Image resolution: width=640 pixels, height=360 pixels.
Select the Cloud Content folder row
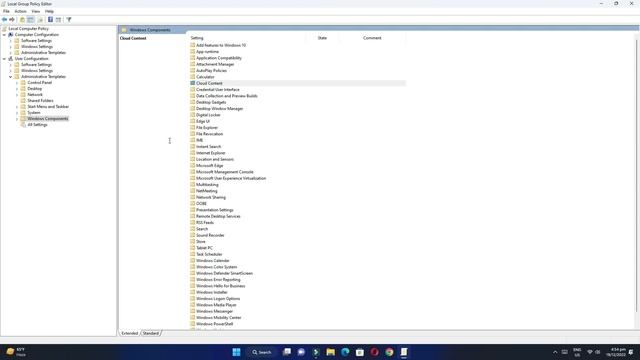point(297,83)
